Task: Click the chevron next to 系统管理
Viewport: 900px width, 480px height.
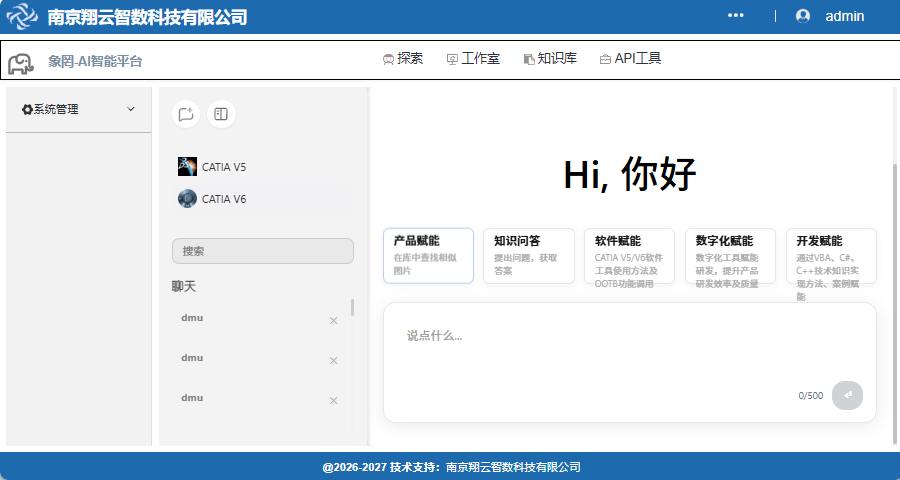Action: point(131,109)
